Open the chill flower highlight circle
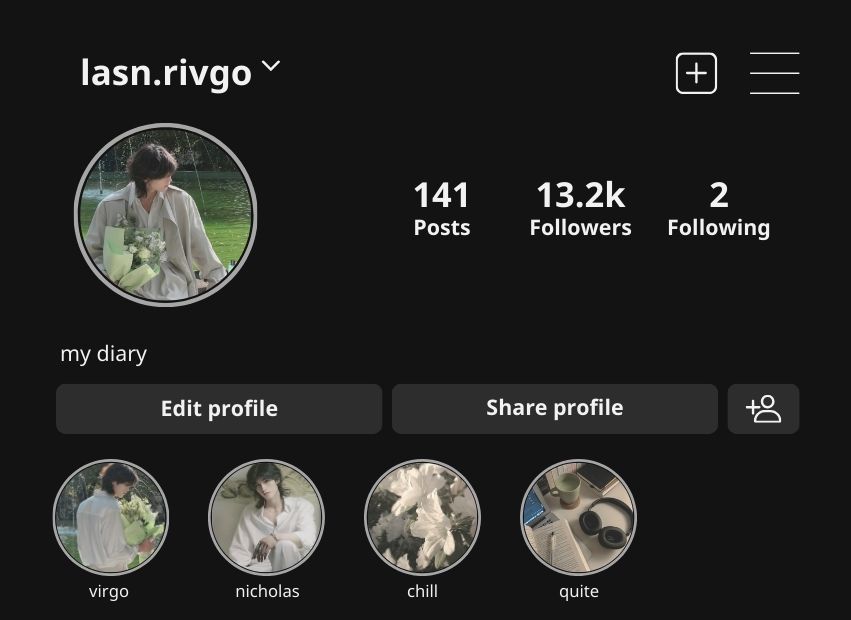851x620 pixels. point(422,517)
